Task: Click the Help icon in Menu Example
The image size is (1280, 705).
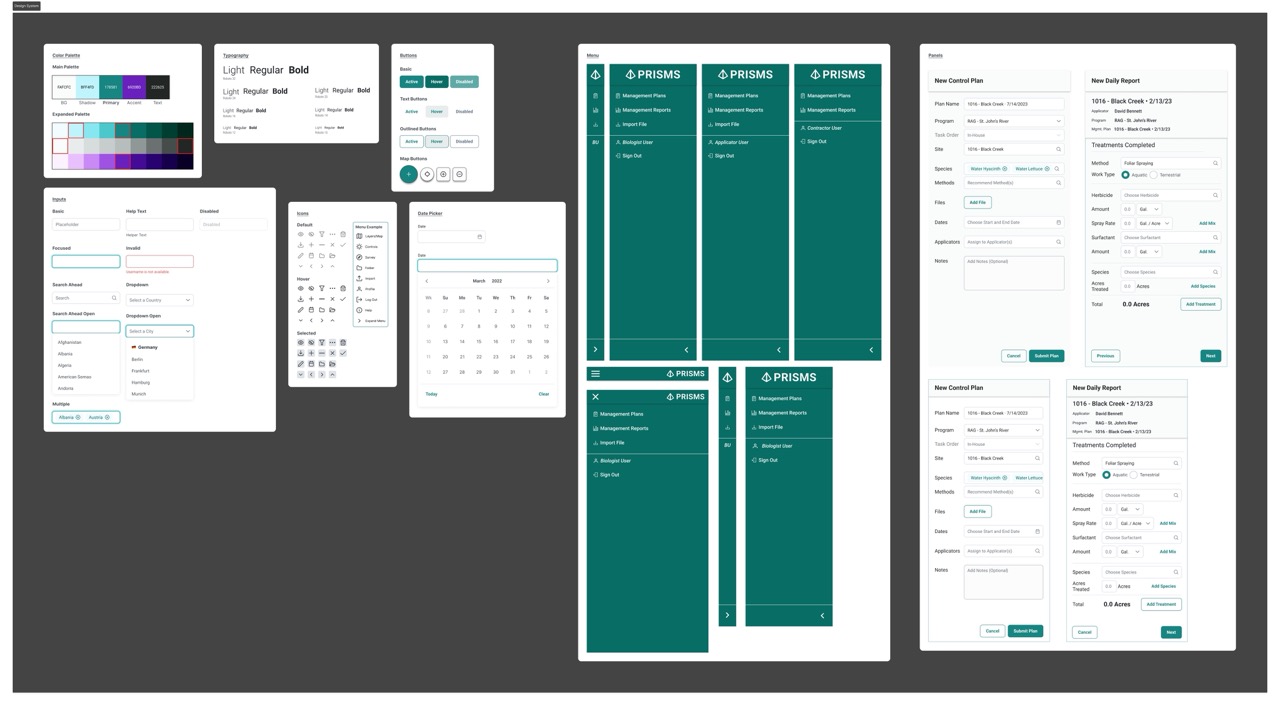Action: coord(359,310)
